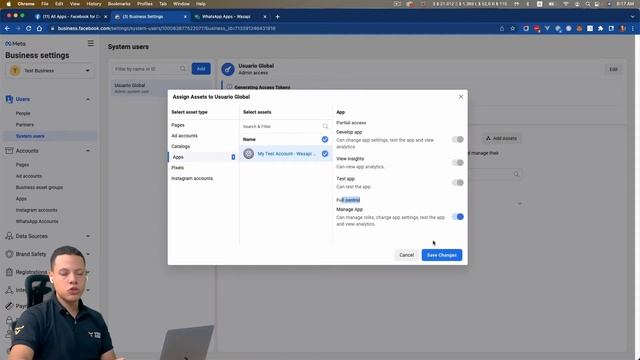Image resolution: width=640 pixels, height=360 pixels.
Task: Toggle Manage App full control switch
Action: [x=458, y=217]
